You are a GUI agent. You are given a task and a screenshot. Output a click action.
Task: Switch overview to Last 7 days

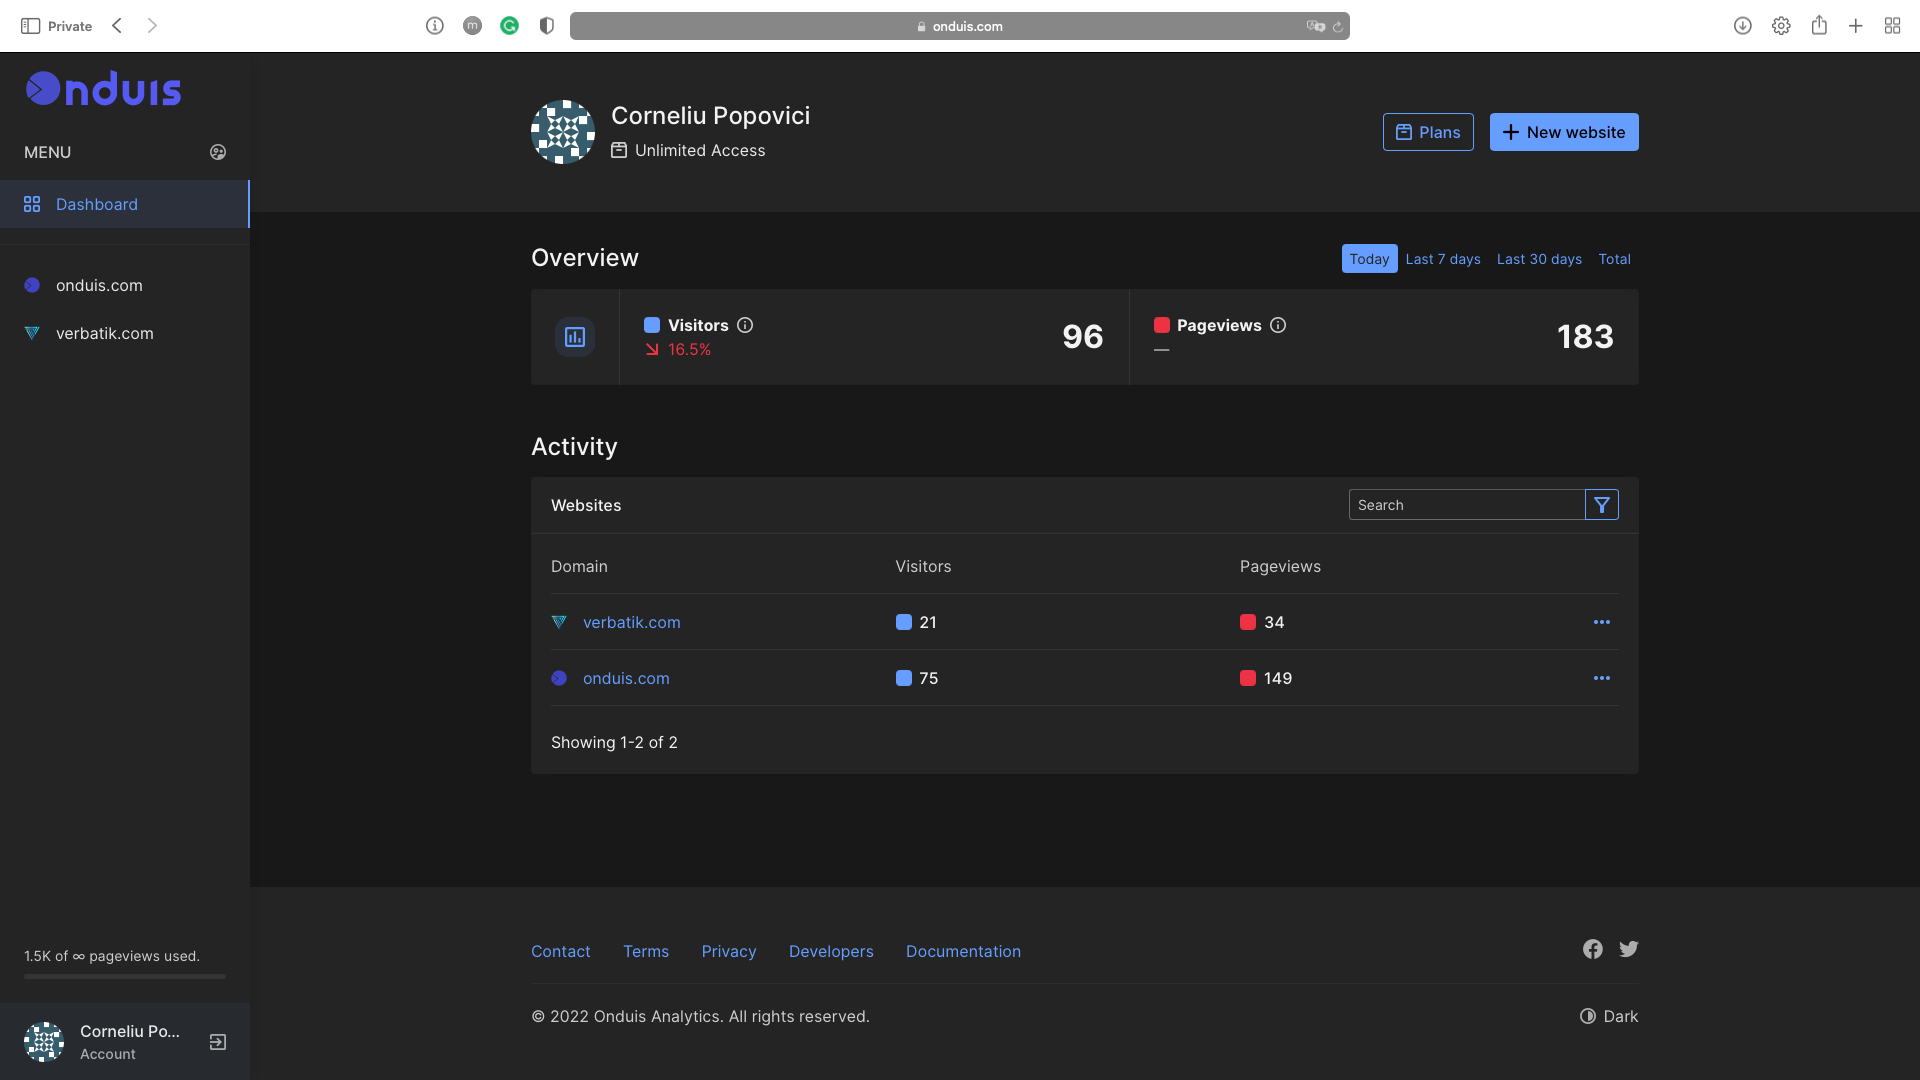1443,259
